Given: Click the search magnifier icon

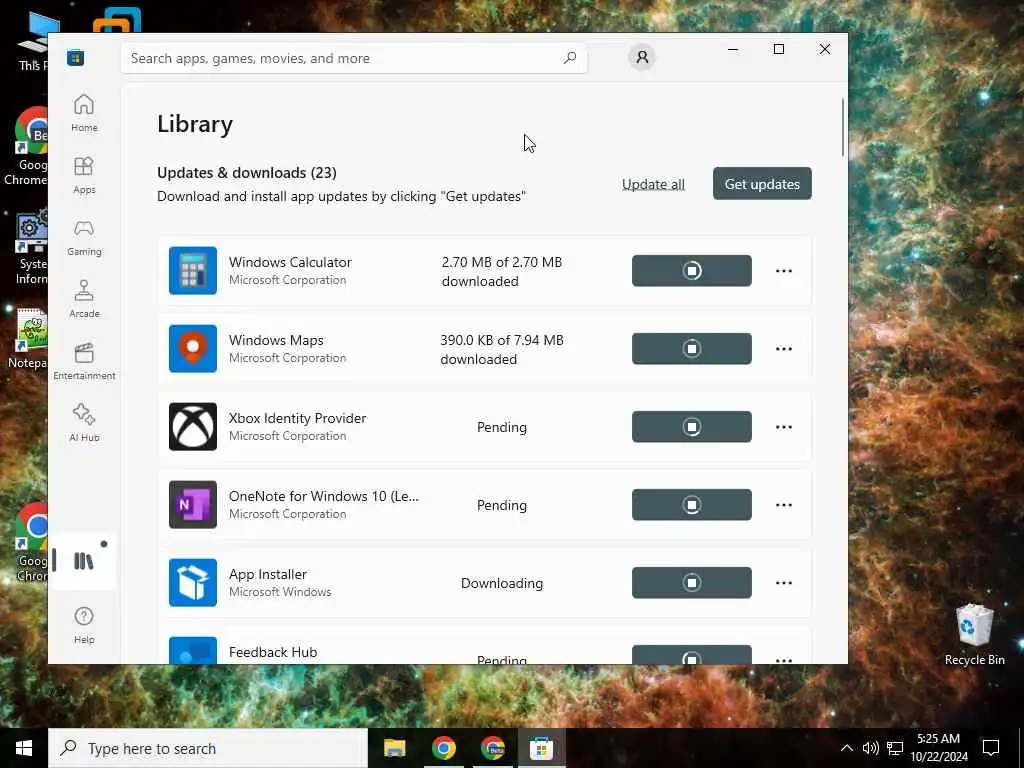Looking at the screenshot, I should tap(569, 57).
